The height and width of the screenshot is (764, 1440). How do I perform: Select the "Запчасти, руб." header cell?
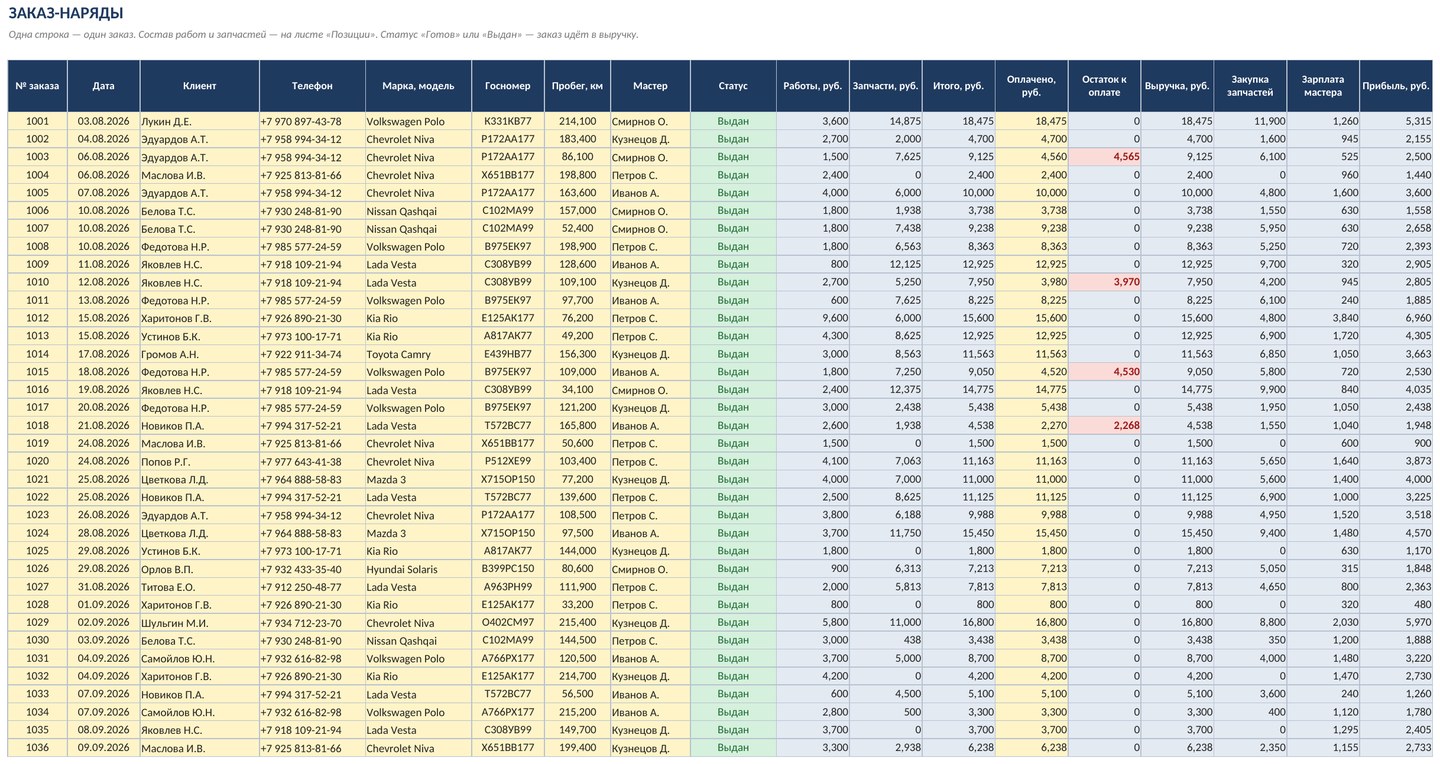(886, 86)
